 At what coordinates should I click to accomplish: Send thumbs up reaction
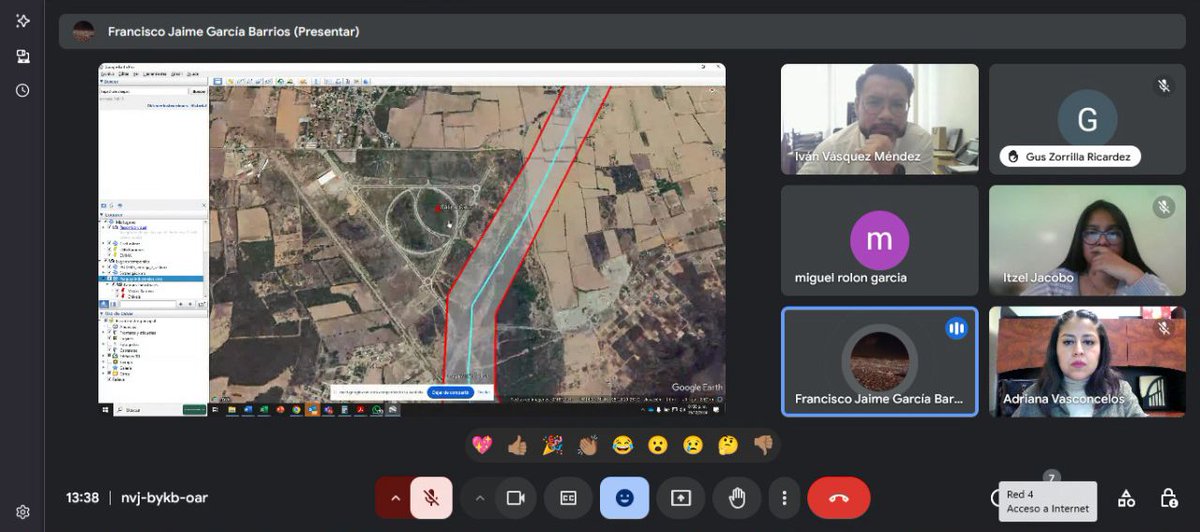(x=517, y=445)
